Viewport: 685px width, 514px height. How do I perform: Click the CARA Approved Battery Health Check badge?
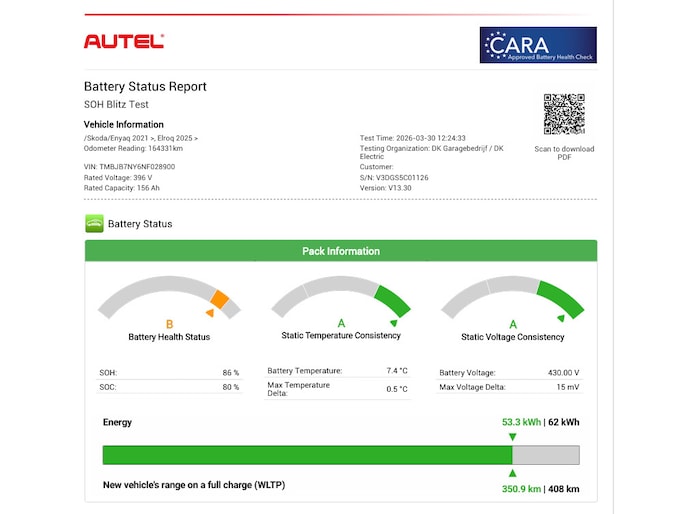[540, 46]
